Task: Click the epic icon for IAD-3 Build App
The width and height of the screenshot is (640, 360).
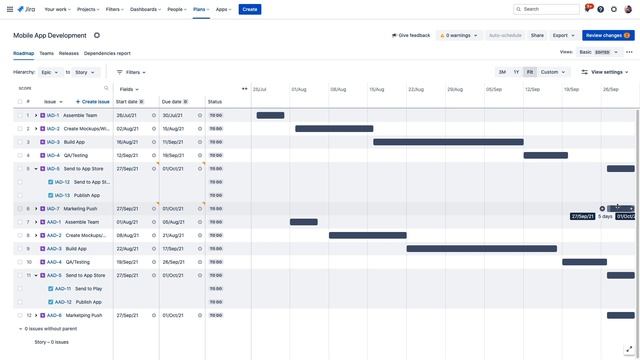Action: click(x=42, y=142)
